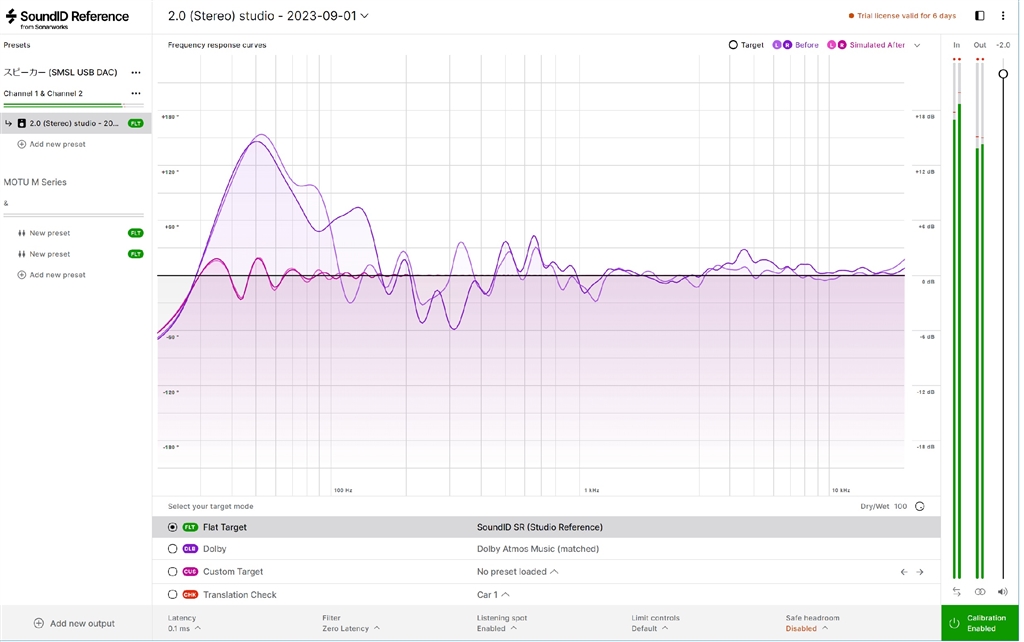1024x642 pixels.
Task: Click the kebab menu in the top-right corner
Action: pyautogui.click(x=1003, y=16)
